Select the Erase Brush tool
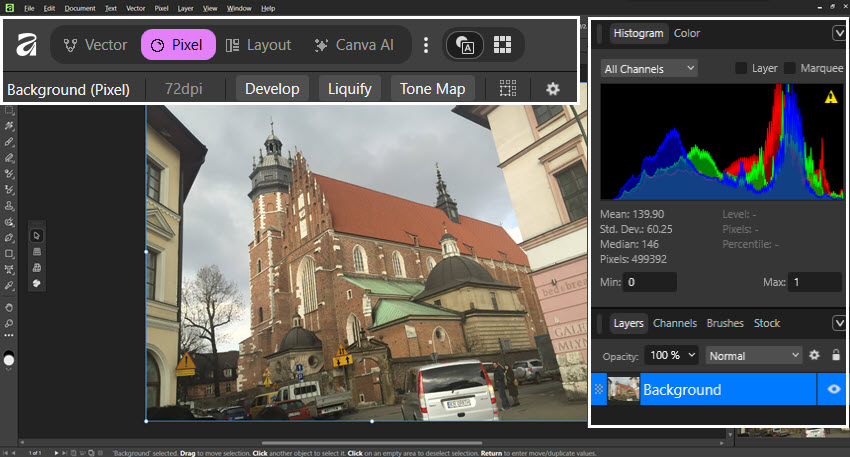The height and width of the screenshot is (457, 850). (9, 158)
